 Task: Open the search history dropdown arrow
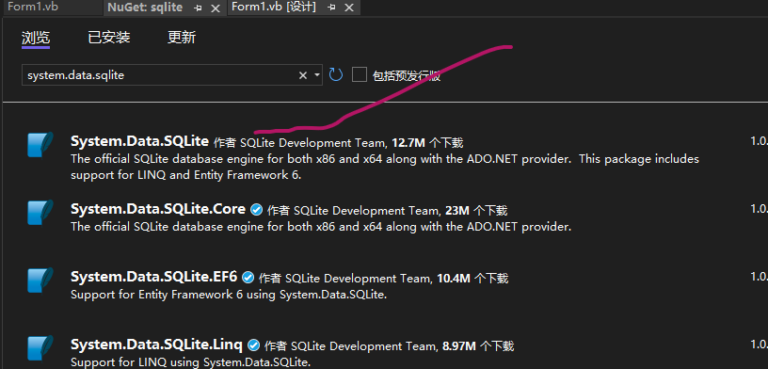(317, 75)
